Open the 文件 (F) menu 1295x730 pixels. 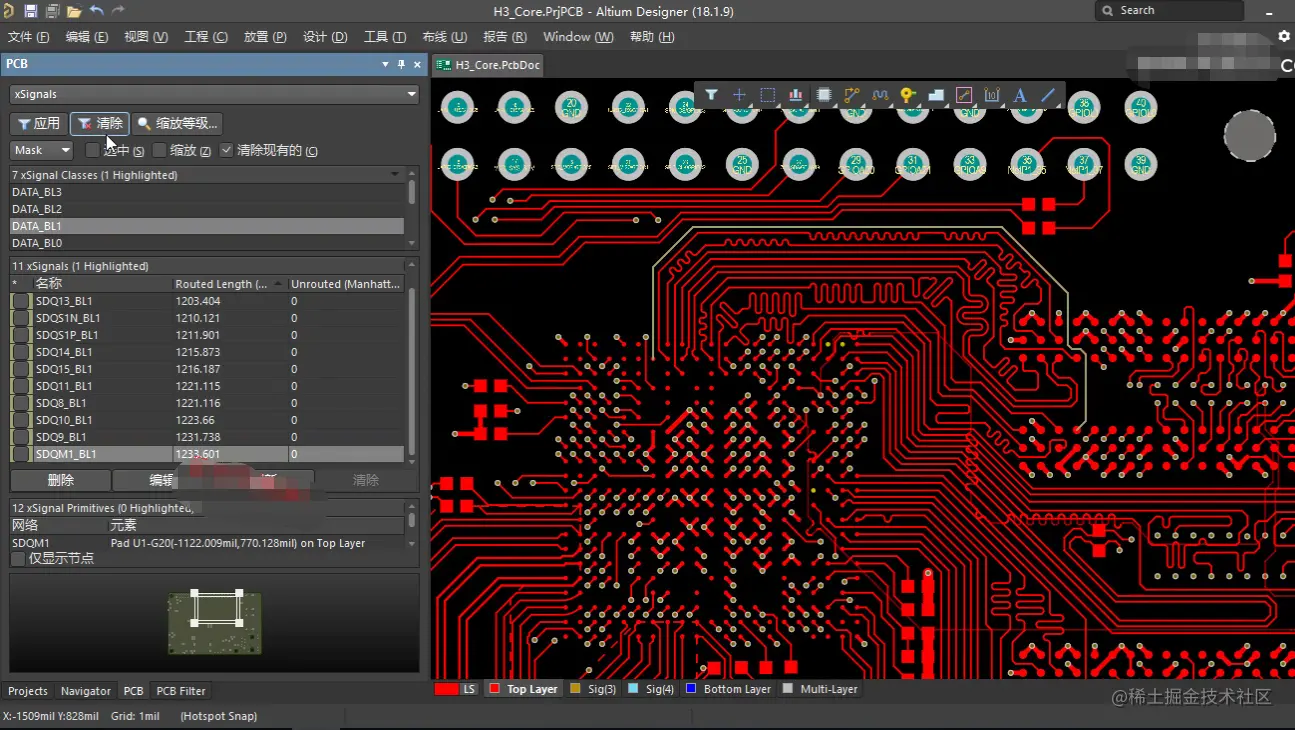(x=28, y=37)
